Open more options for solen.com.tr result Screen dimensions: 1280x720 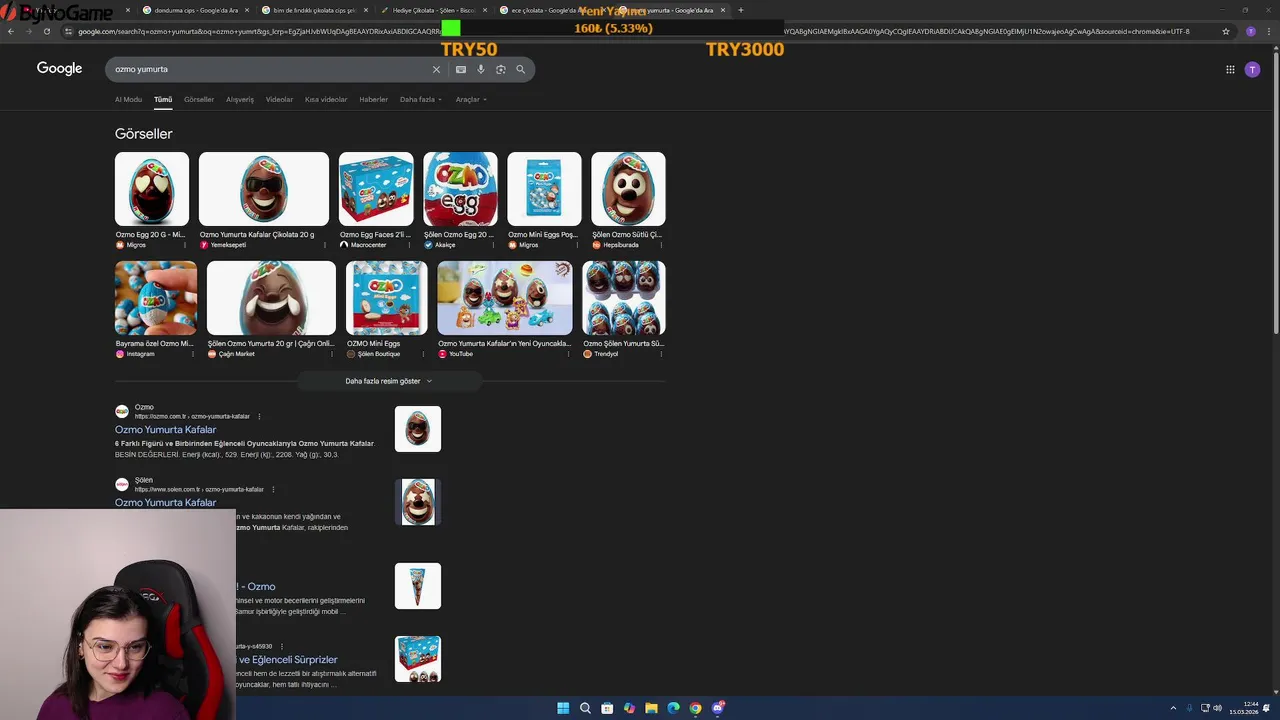[273, 489]
